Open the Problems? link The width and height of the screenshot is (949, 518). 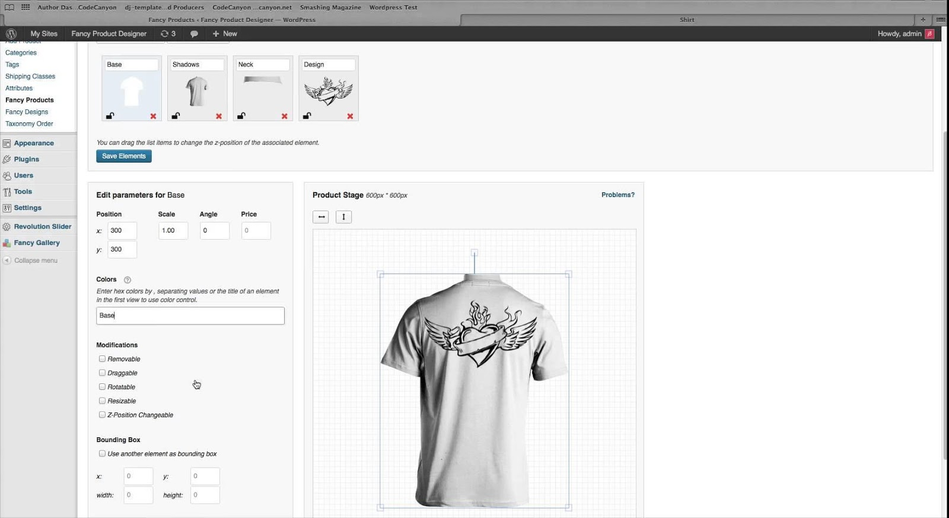tap(617, 195)
